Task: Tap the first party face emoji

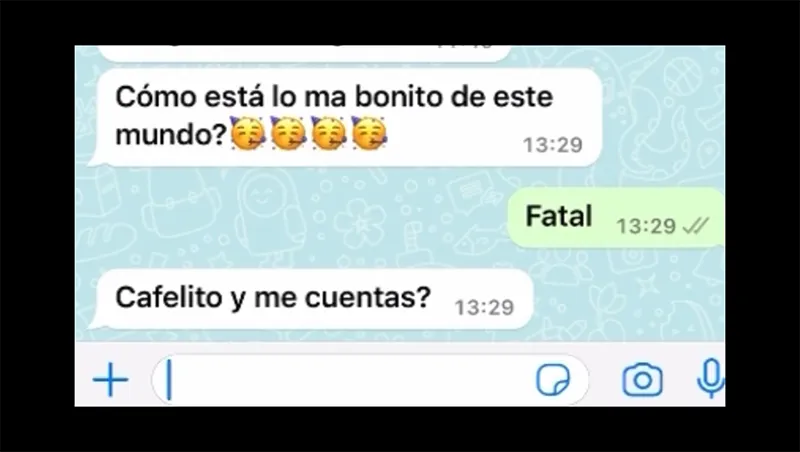Action: [x=248, y=133]
